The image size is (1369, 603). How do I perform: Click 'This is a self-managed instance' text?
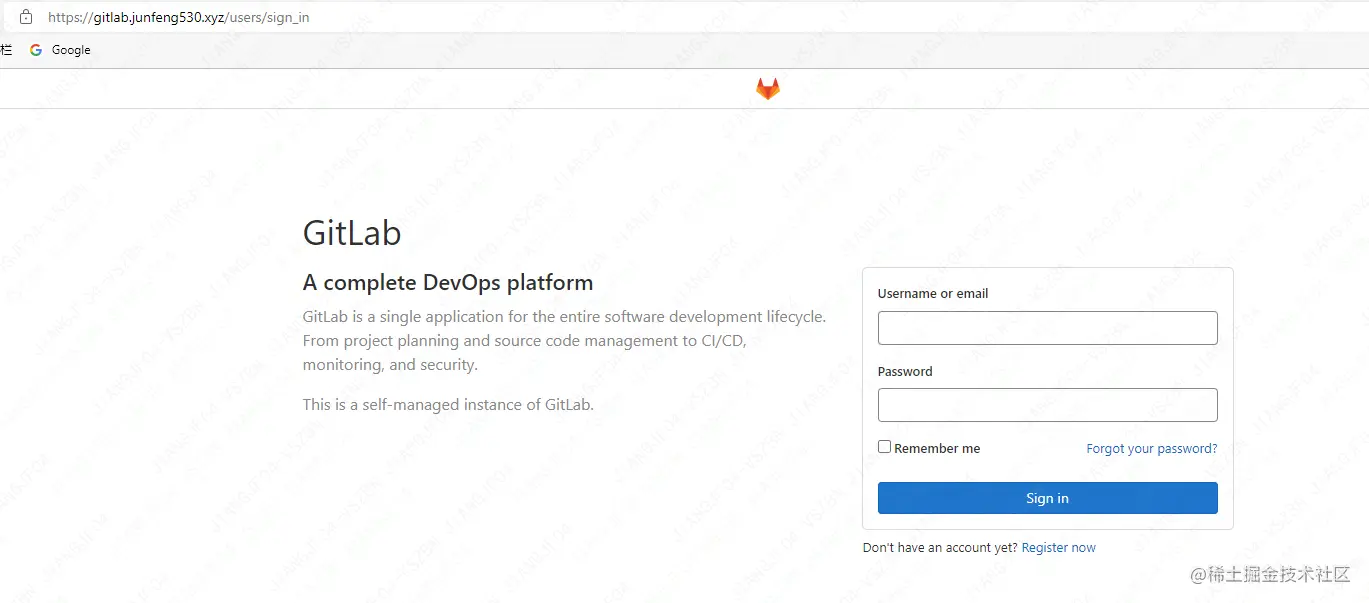(448, 405)
